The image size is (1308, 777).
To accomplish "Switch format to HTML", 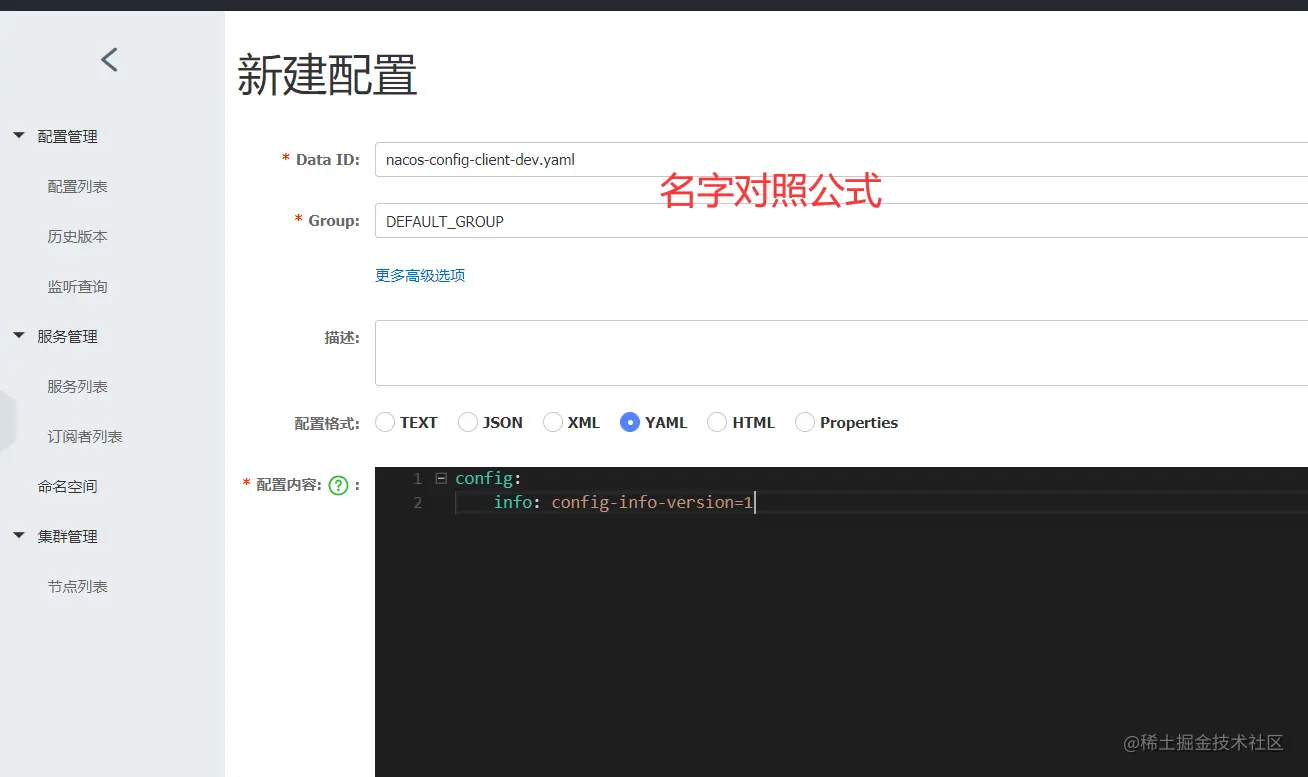I will 716,422.
